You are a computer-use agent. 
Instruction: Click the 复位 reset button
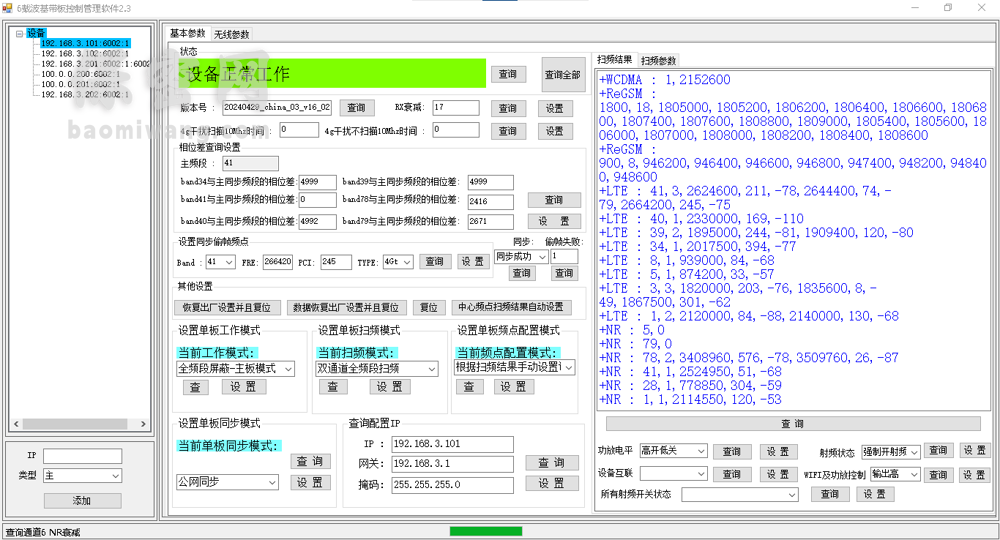tap(428, 308)
